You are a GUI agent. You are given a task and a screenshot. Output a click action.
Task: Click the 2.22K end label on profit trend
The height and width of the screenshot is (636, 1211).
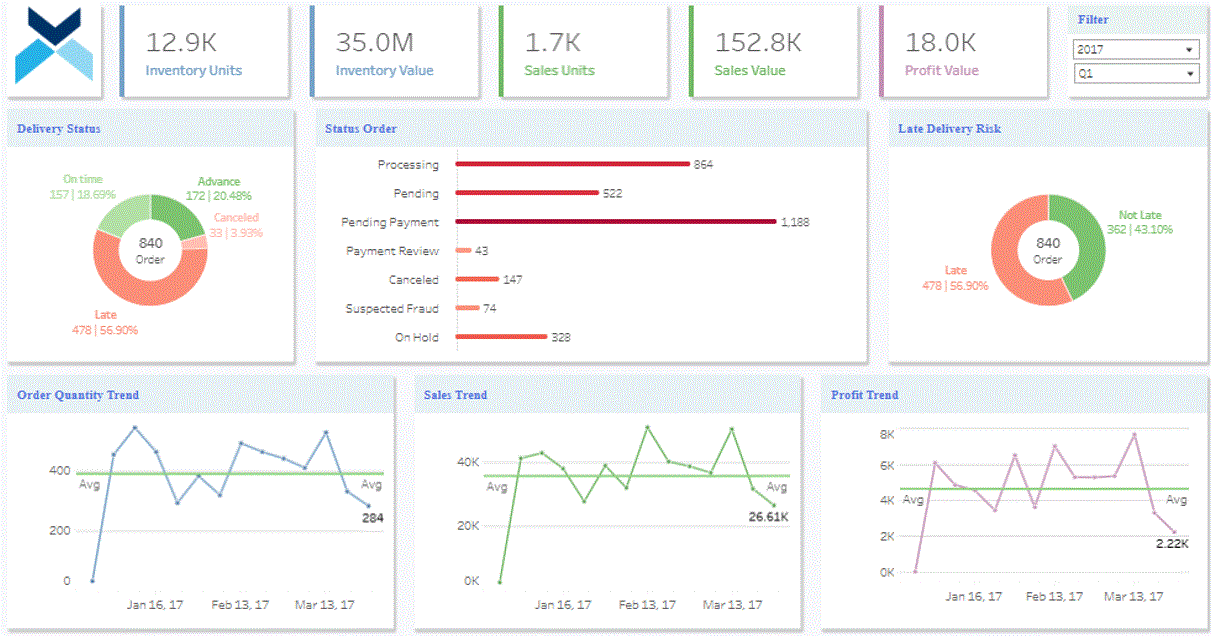point(1173,543)
